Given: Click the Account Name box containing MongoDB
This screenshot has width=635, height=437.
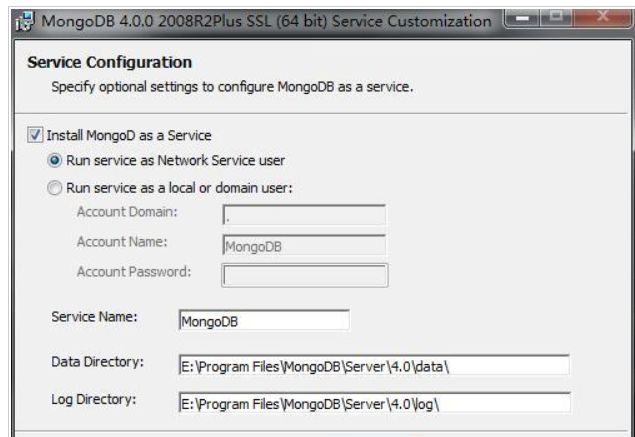Looking at the screenshot, I should point(304,245).
